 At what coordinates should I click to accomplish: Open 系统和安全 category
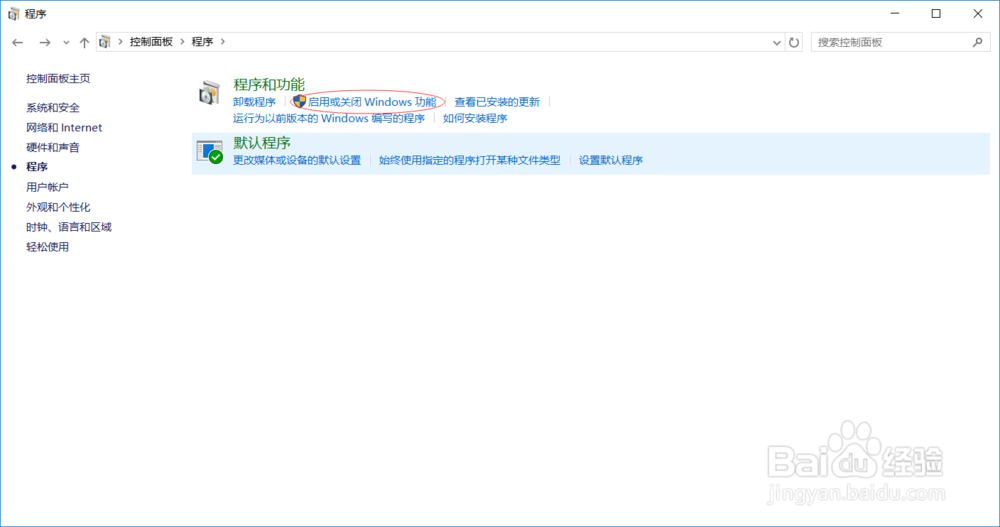tap(53, 108)
